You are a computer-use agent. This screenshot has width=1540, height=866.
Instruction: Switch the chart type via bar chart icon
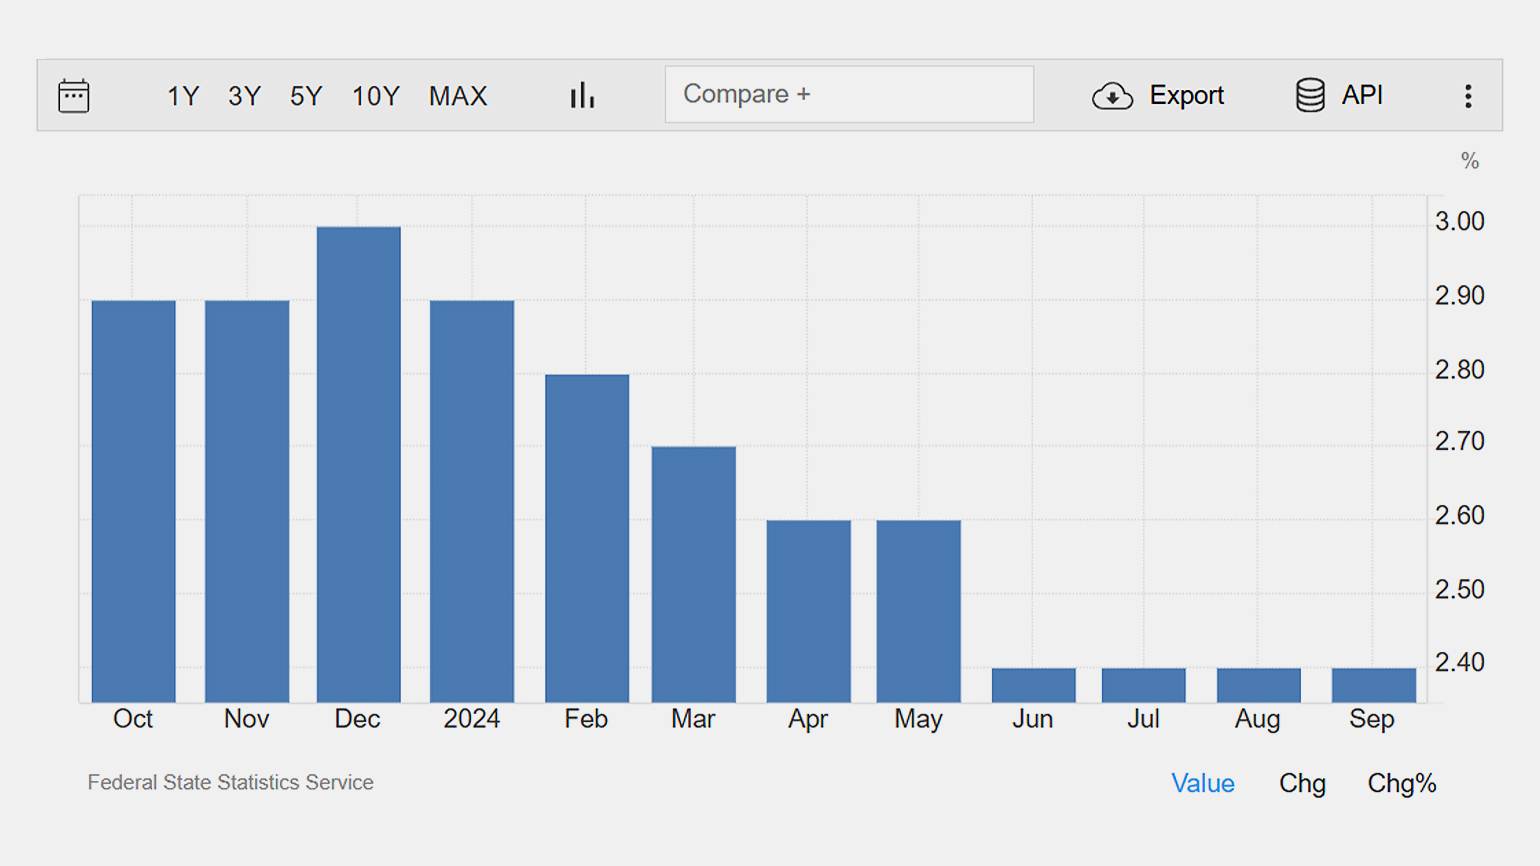tap(582, 95)
